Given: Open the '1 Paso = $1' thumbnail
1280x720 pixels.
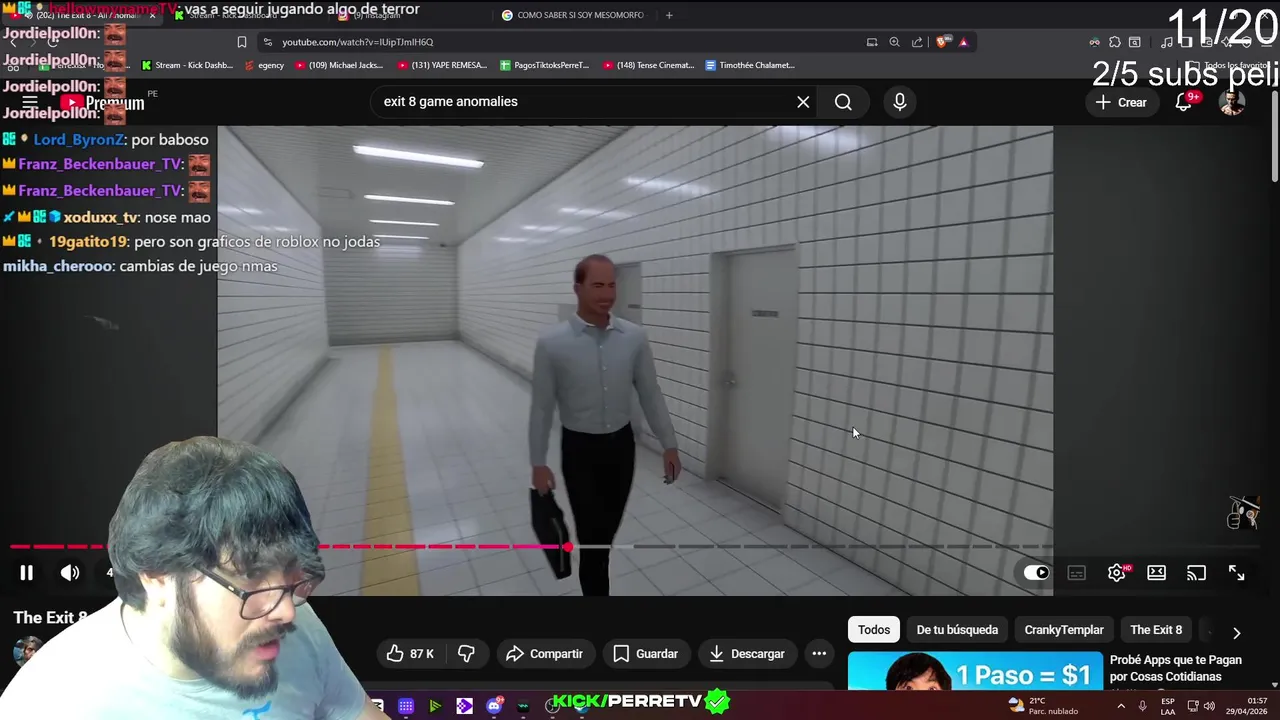Looking at the screenshot, I should (x=975, y=672).
